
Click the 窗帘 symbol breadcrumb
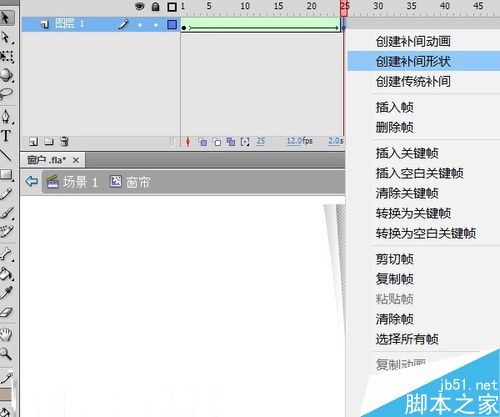[x=130, y=182]
